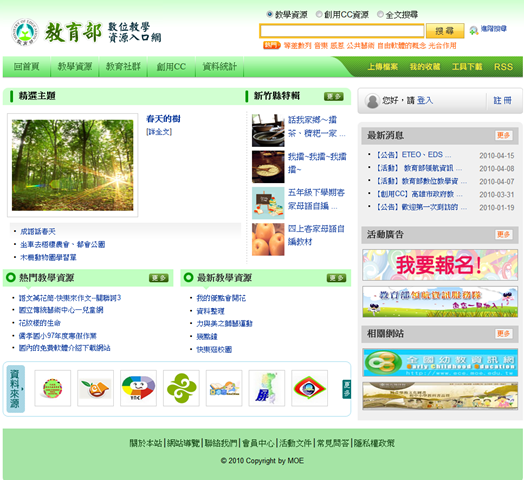Open 聯絡我們 footer link
524x480 pixels.
(x=221, y=443)
